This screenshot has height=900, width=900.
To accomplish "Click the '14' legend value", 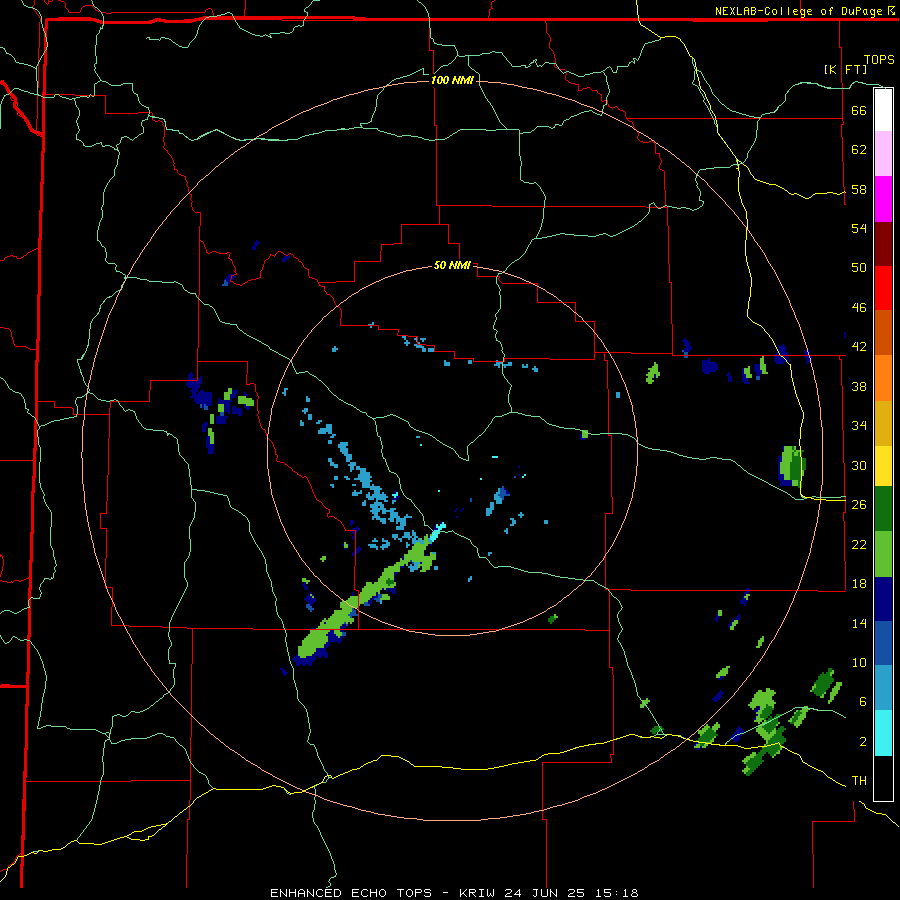I will click(x=859, y=623).
